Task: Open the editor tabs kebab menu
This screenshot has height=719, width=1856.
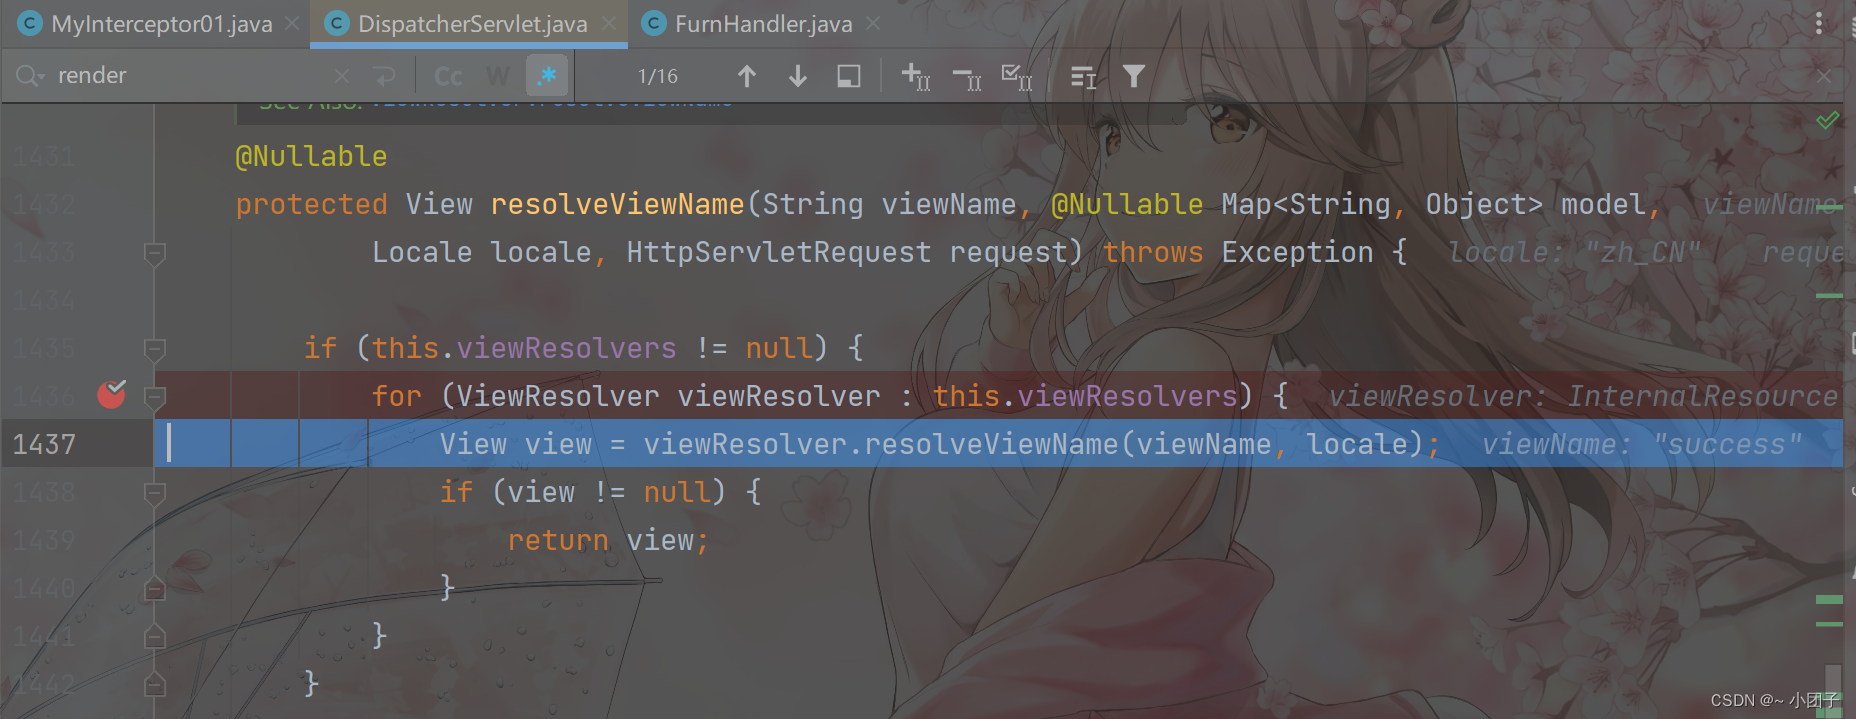Action: pyautogui.click(x=1819, y=23)
